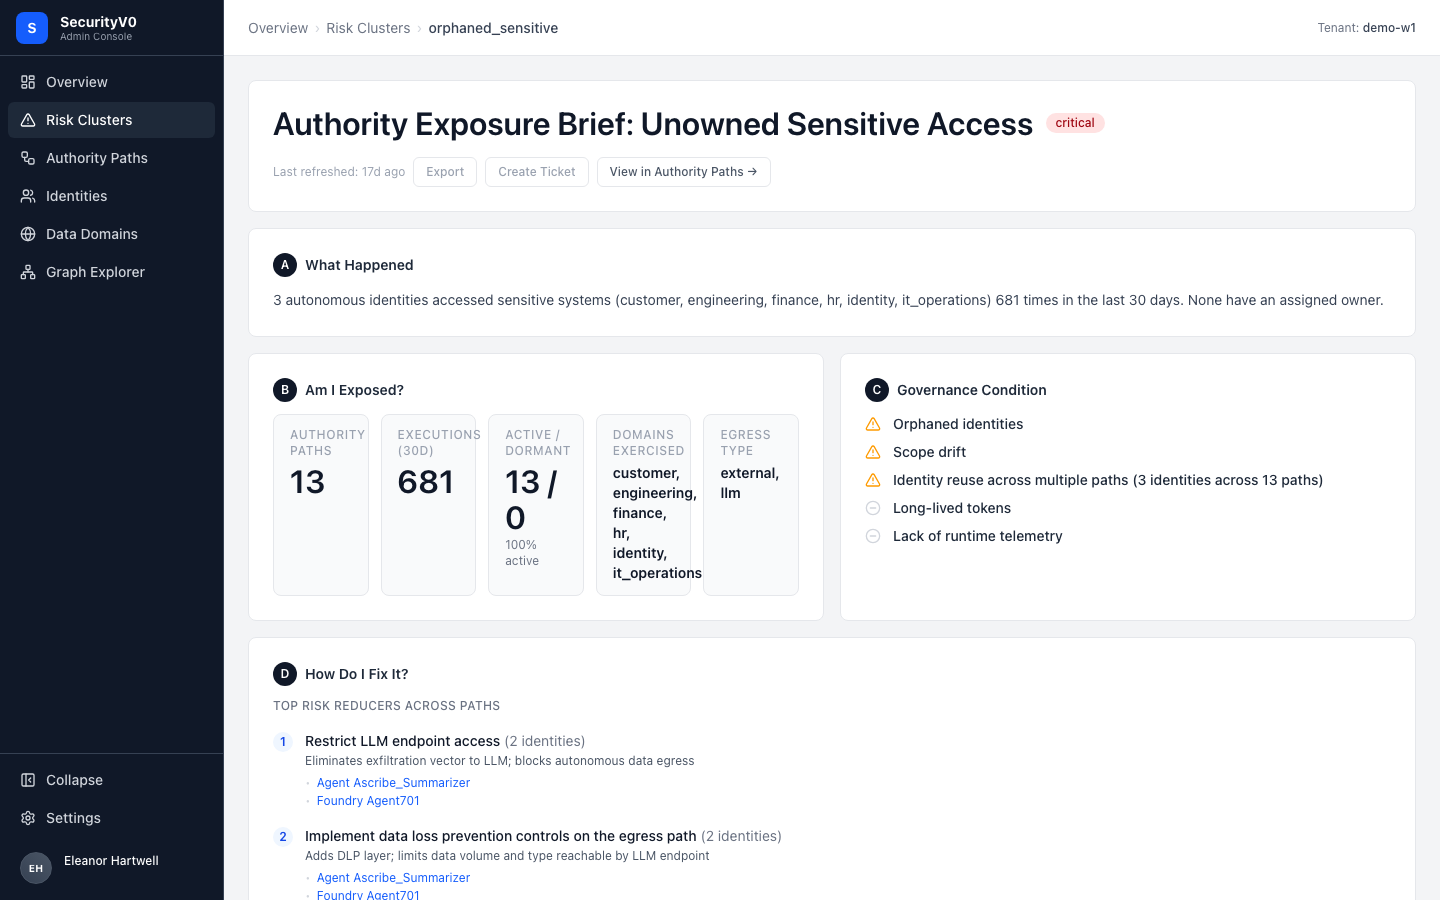The height and width of the screenshot is (900, 1440).
Task: Open Foundry Agent701 link under step 1
Action: coord(368,801)
